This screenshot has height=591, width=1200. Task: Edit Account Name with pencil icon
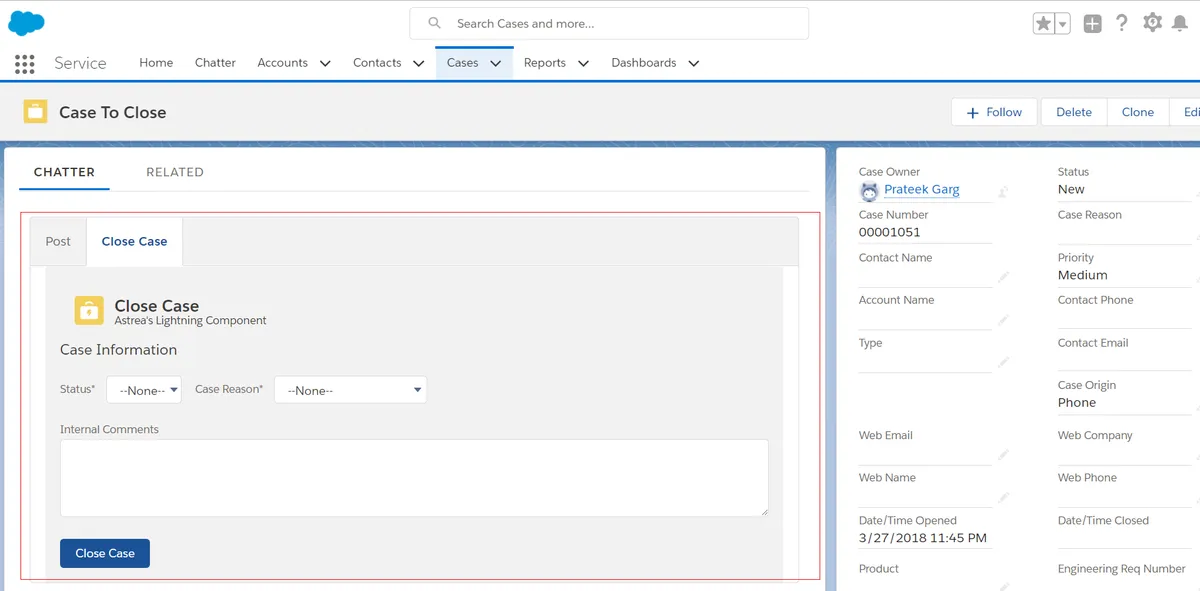point(1003,320)
